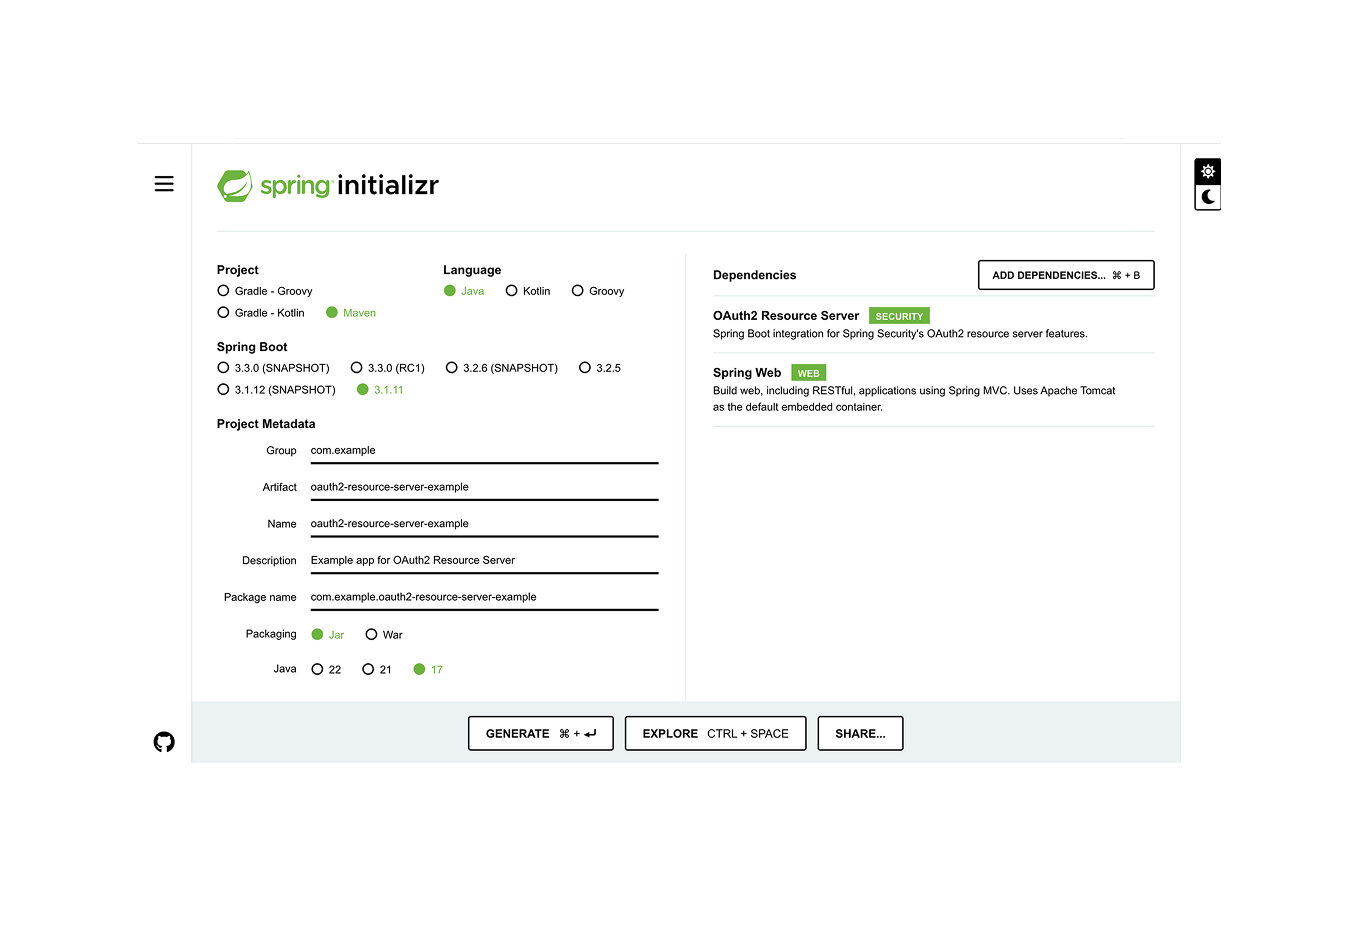Select Spring Boot 3.1.12 (SNAPSHOT)
Image resolution: width=1357 pixels, height=926 pixels.
click(276, 390)
